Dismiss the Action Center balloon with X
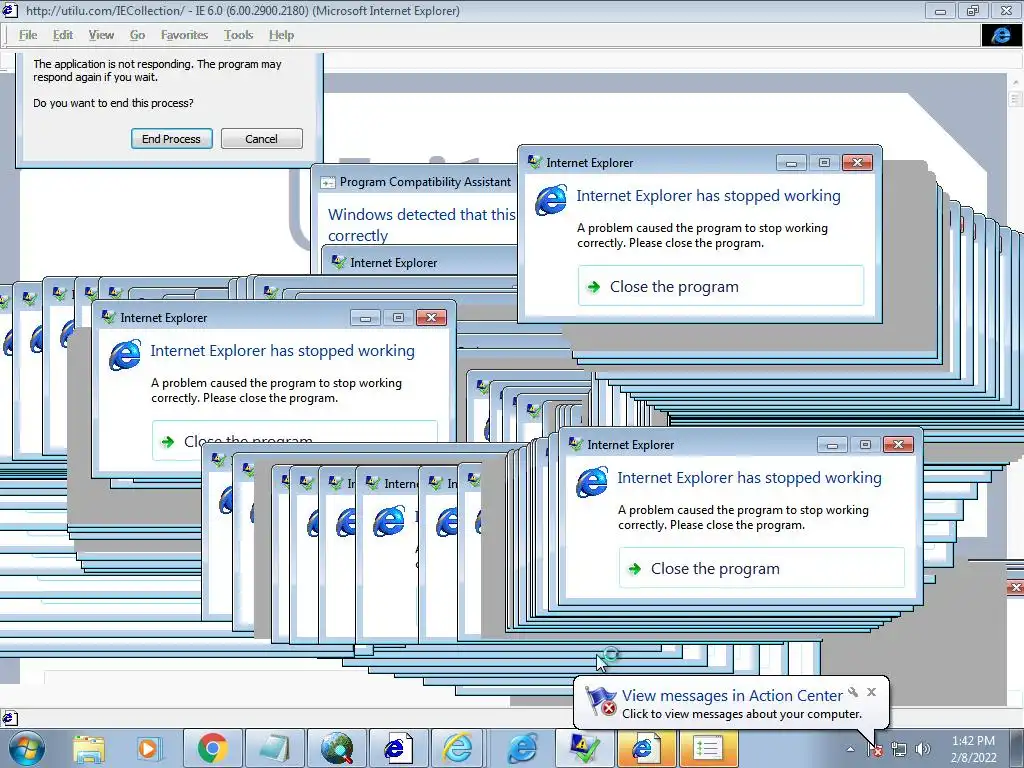 (x=871, y=692)
